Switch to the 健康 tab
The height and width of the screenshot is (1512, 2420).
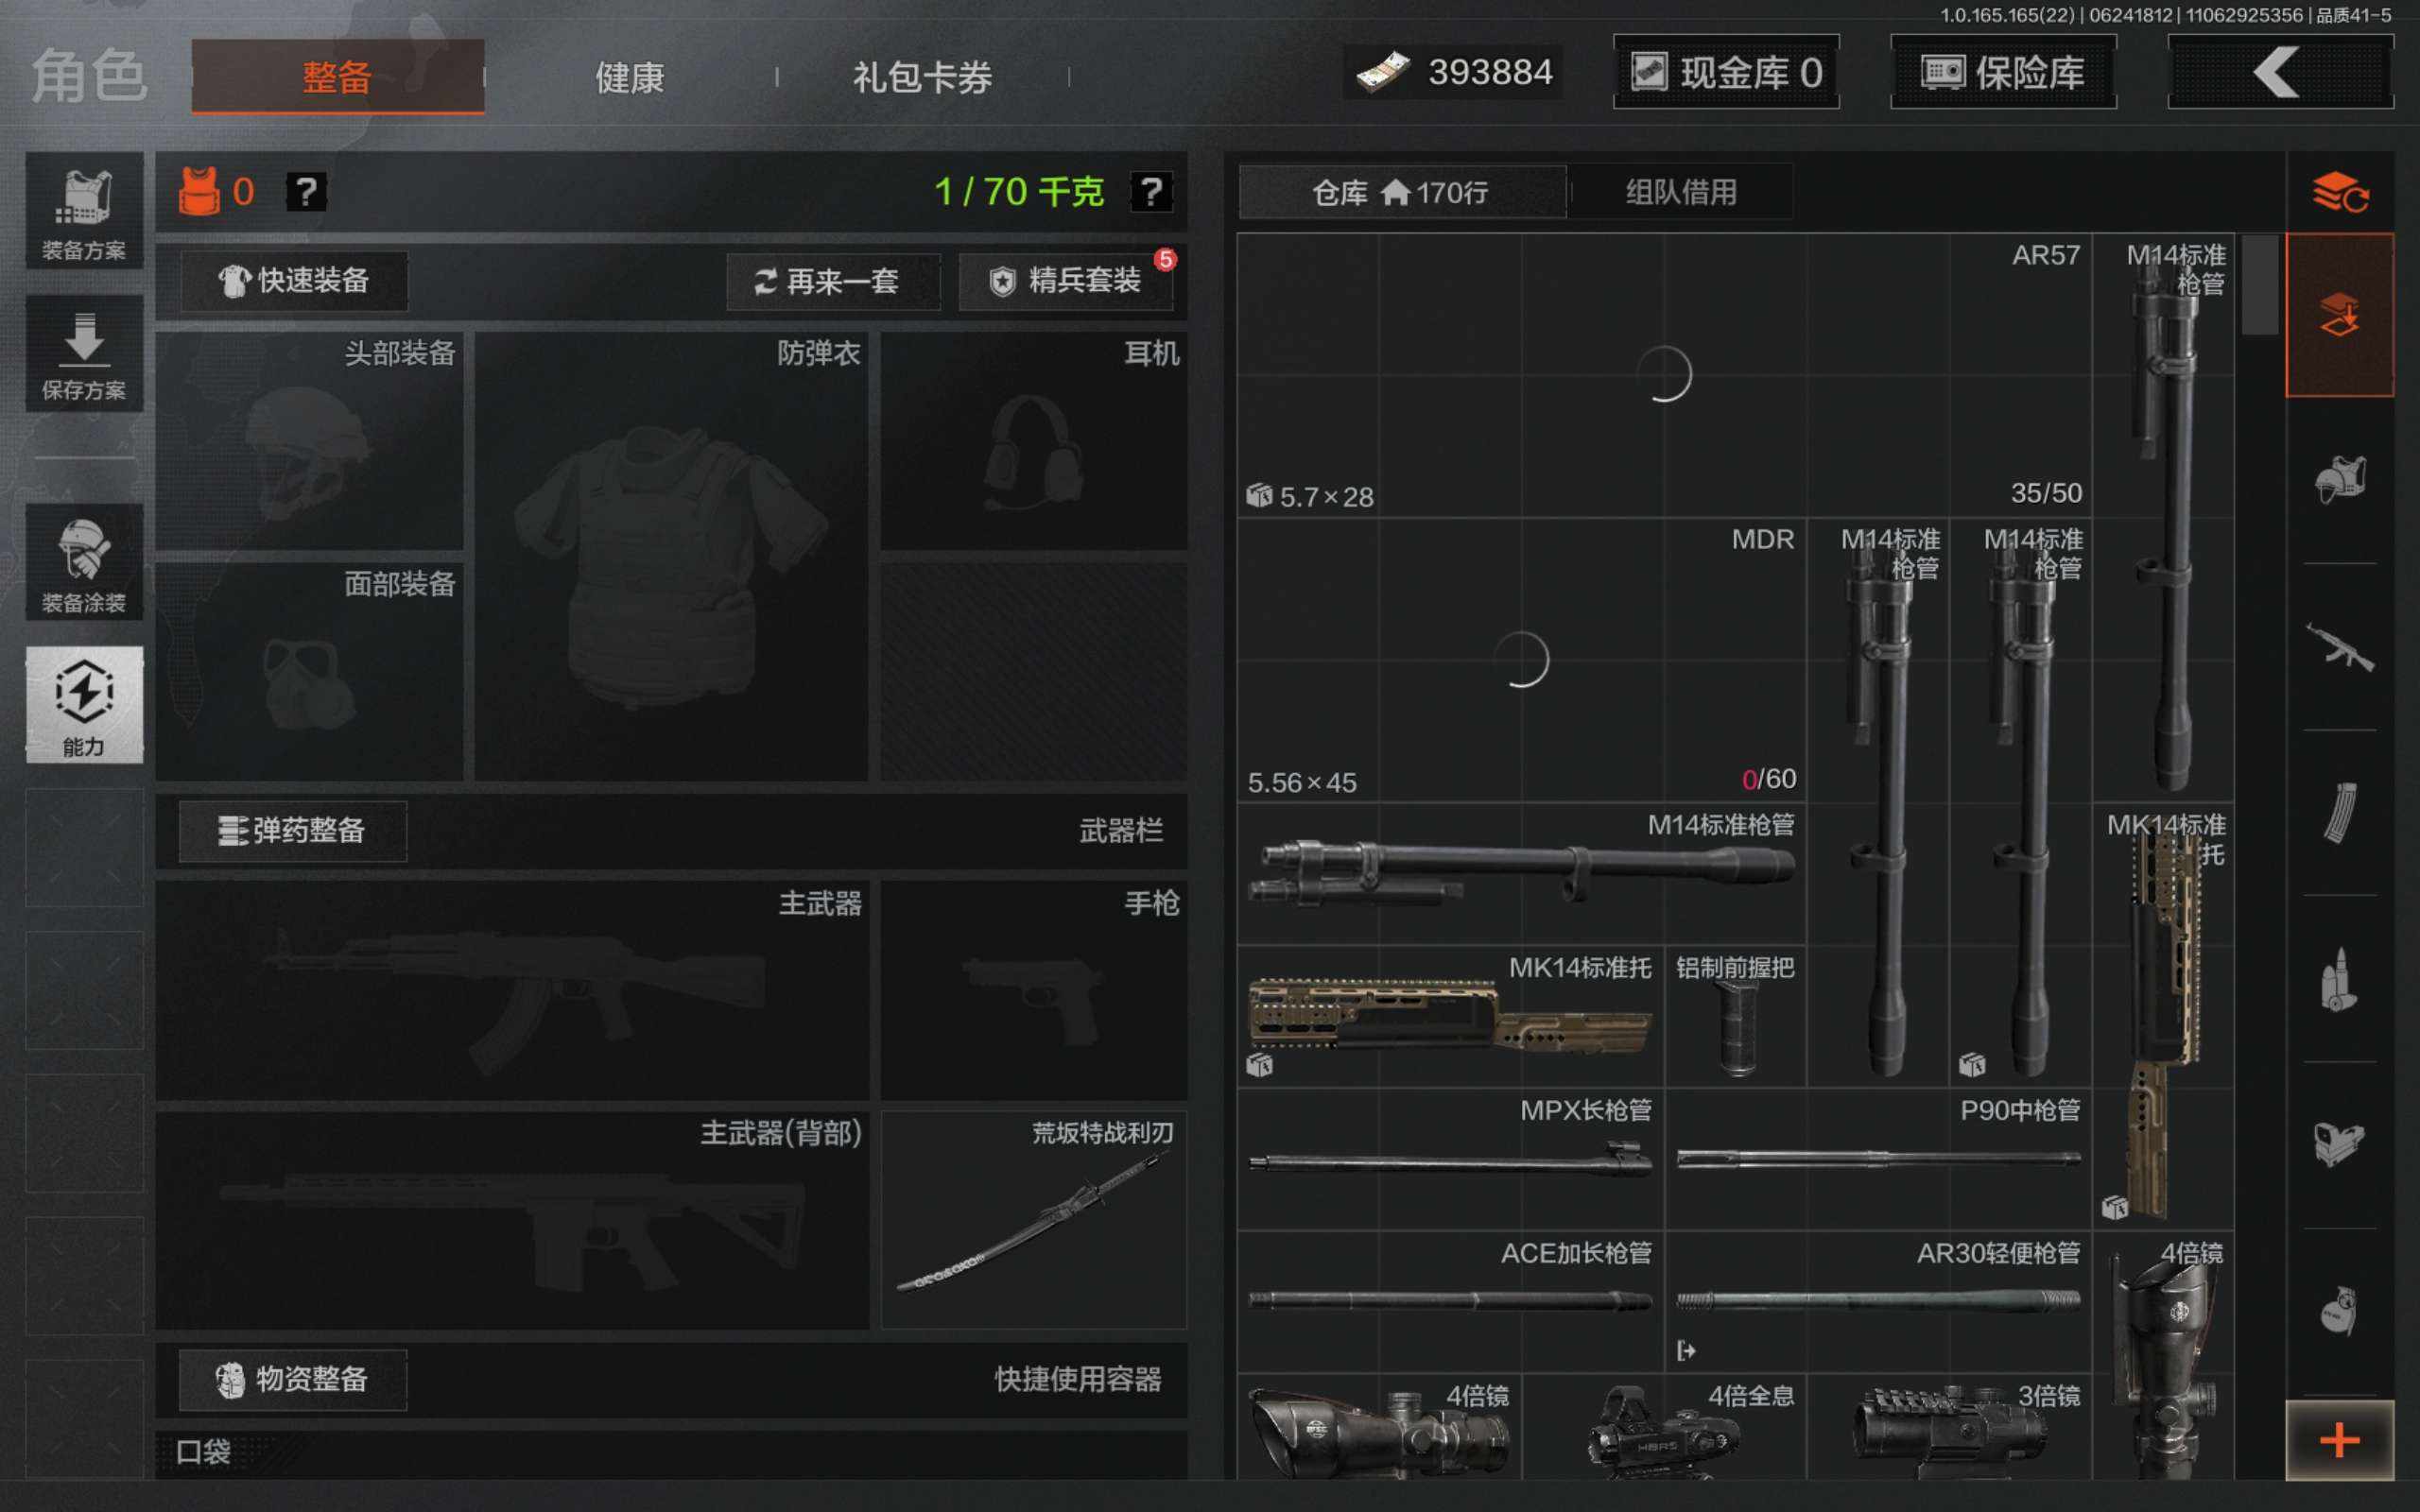(x=630, y=77)
